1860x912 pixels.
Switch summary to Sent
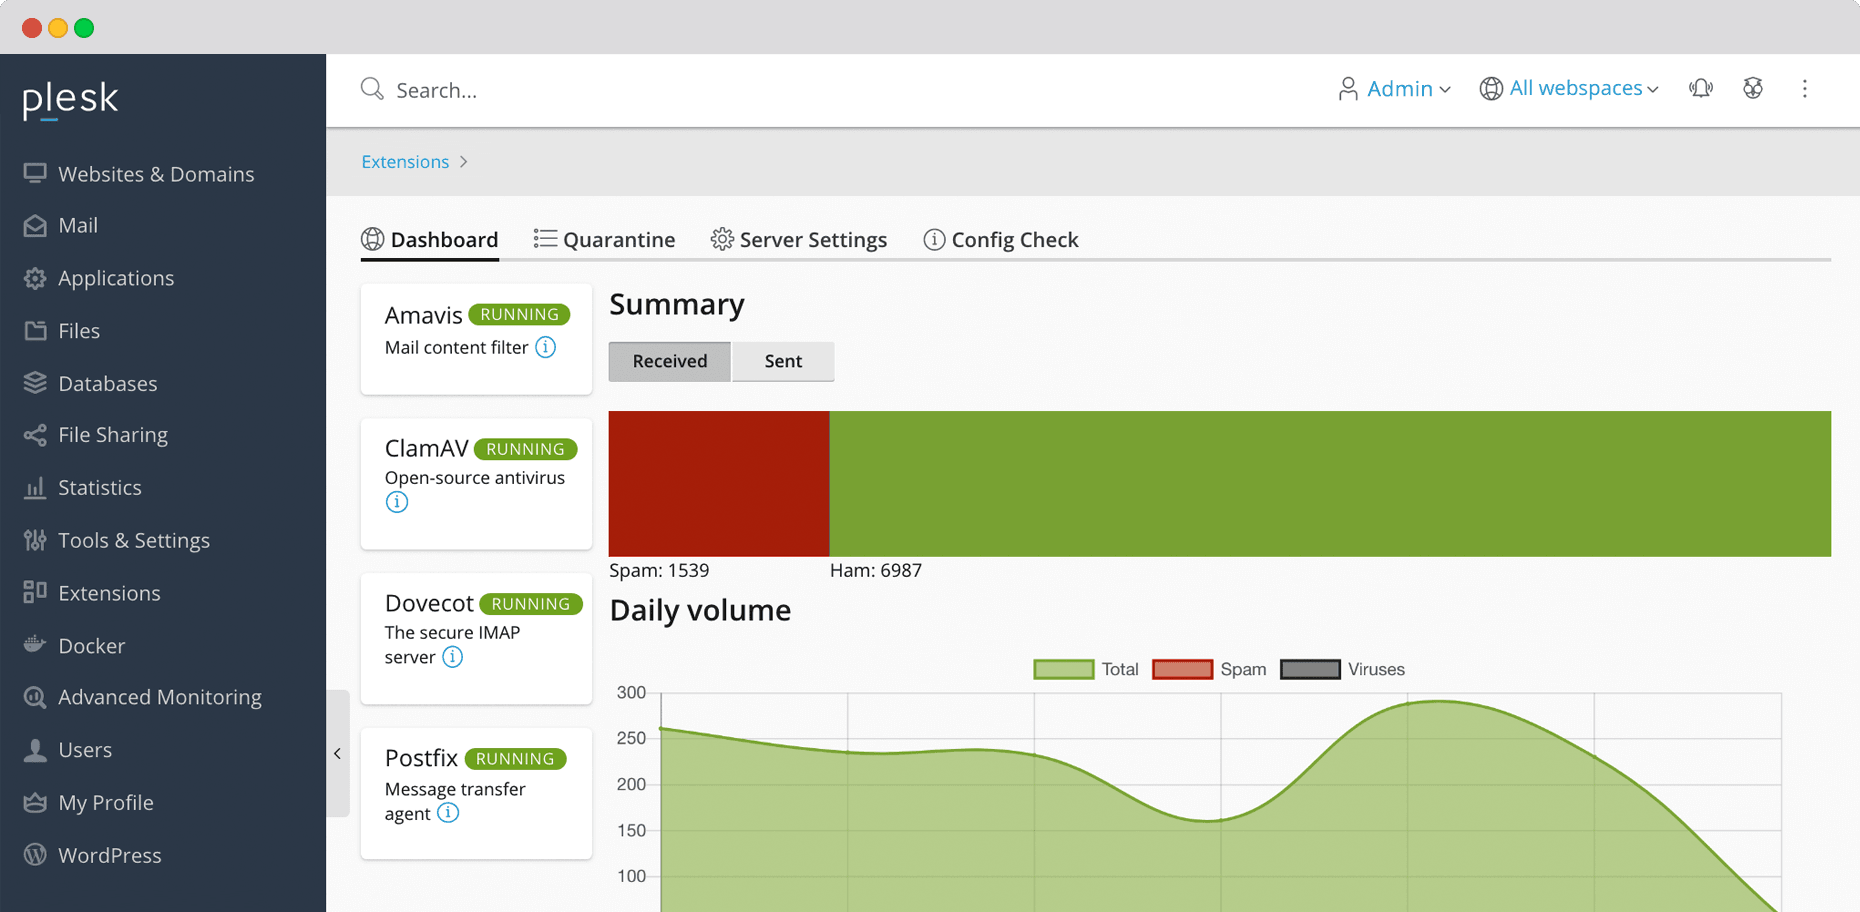pyautogui.click(x=783, y=361)
